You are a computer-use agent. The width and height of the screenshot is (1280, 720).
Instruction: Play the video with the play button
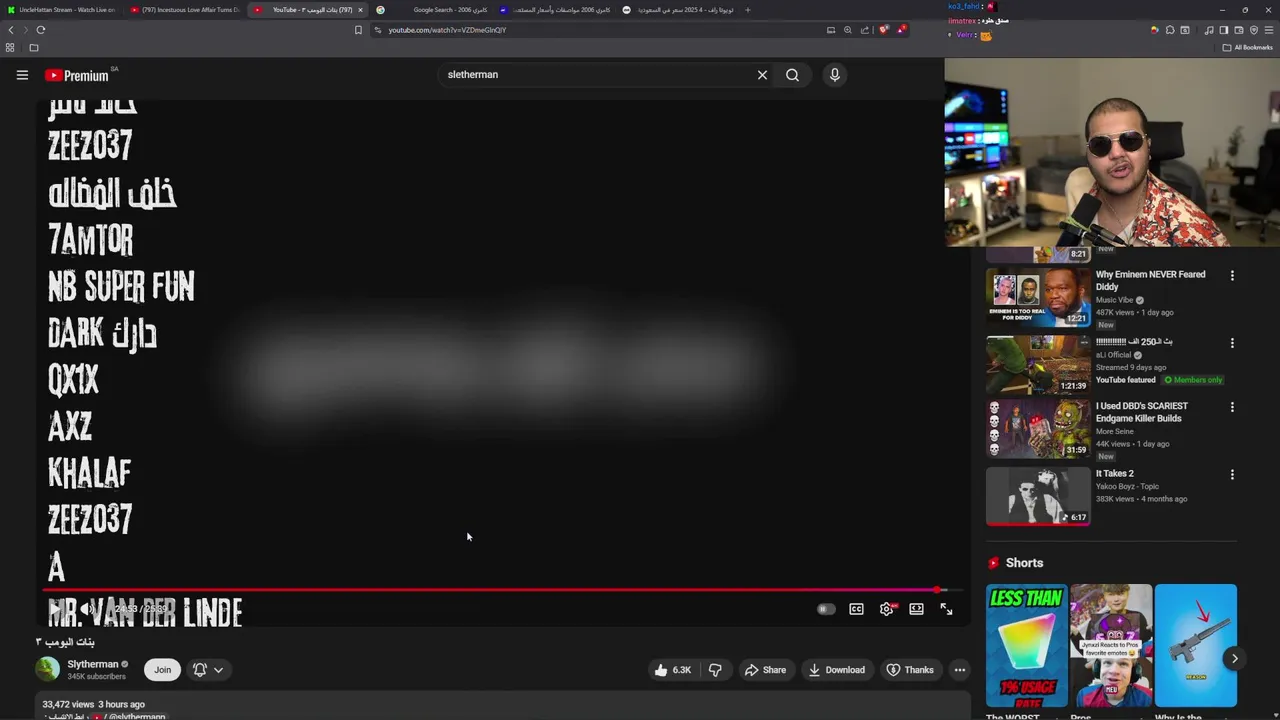(x=56, y=609)
